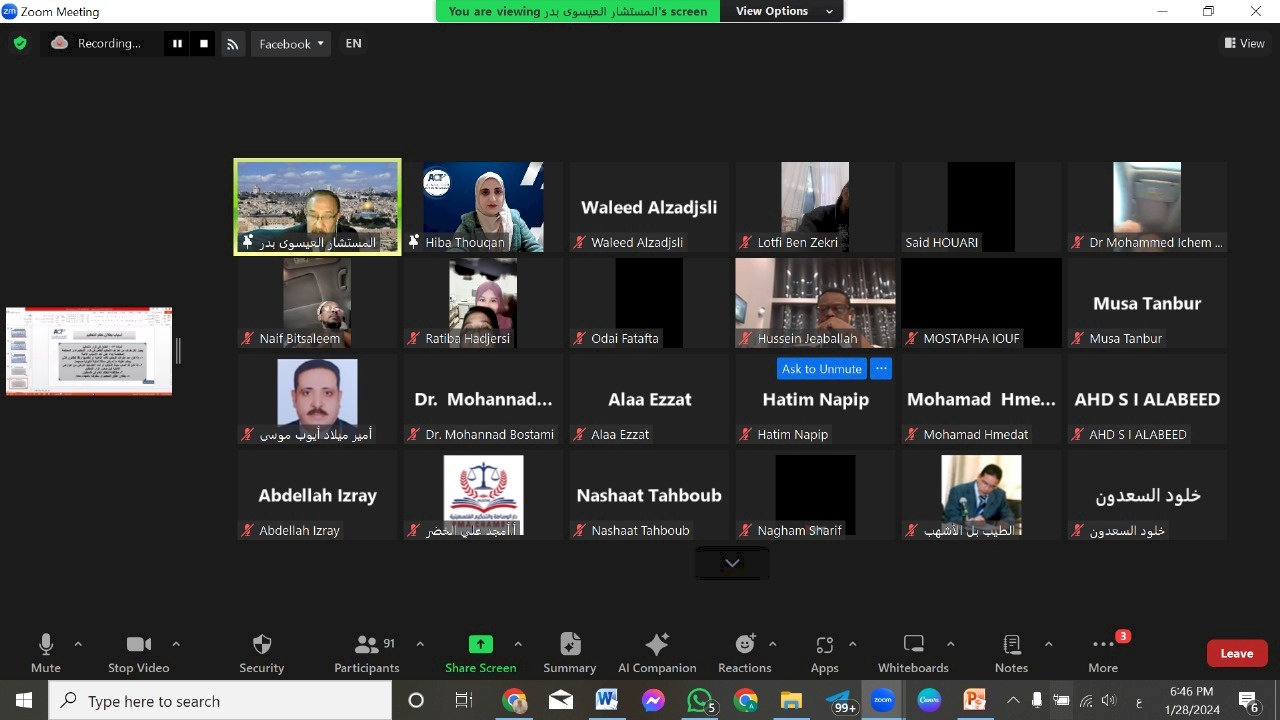Open the Apps icon in toolbar
1280x720 pixels.
[824, 645]
